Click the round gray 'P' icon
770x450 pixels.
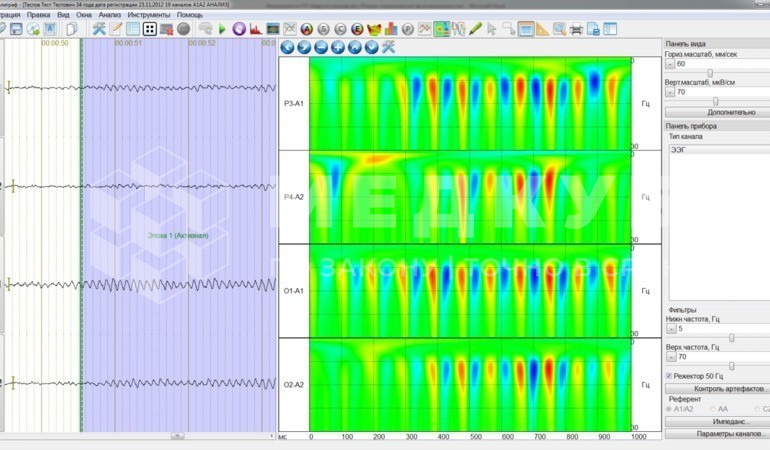click(x=408, y=29)
